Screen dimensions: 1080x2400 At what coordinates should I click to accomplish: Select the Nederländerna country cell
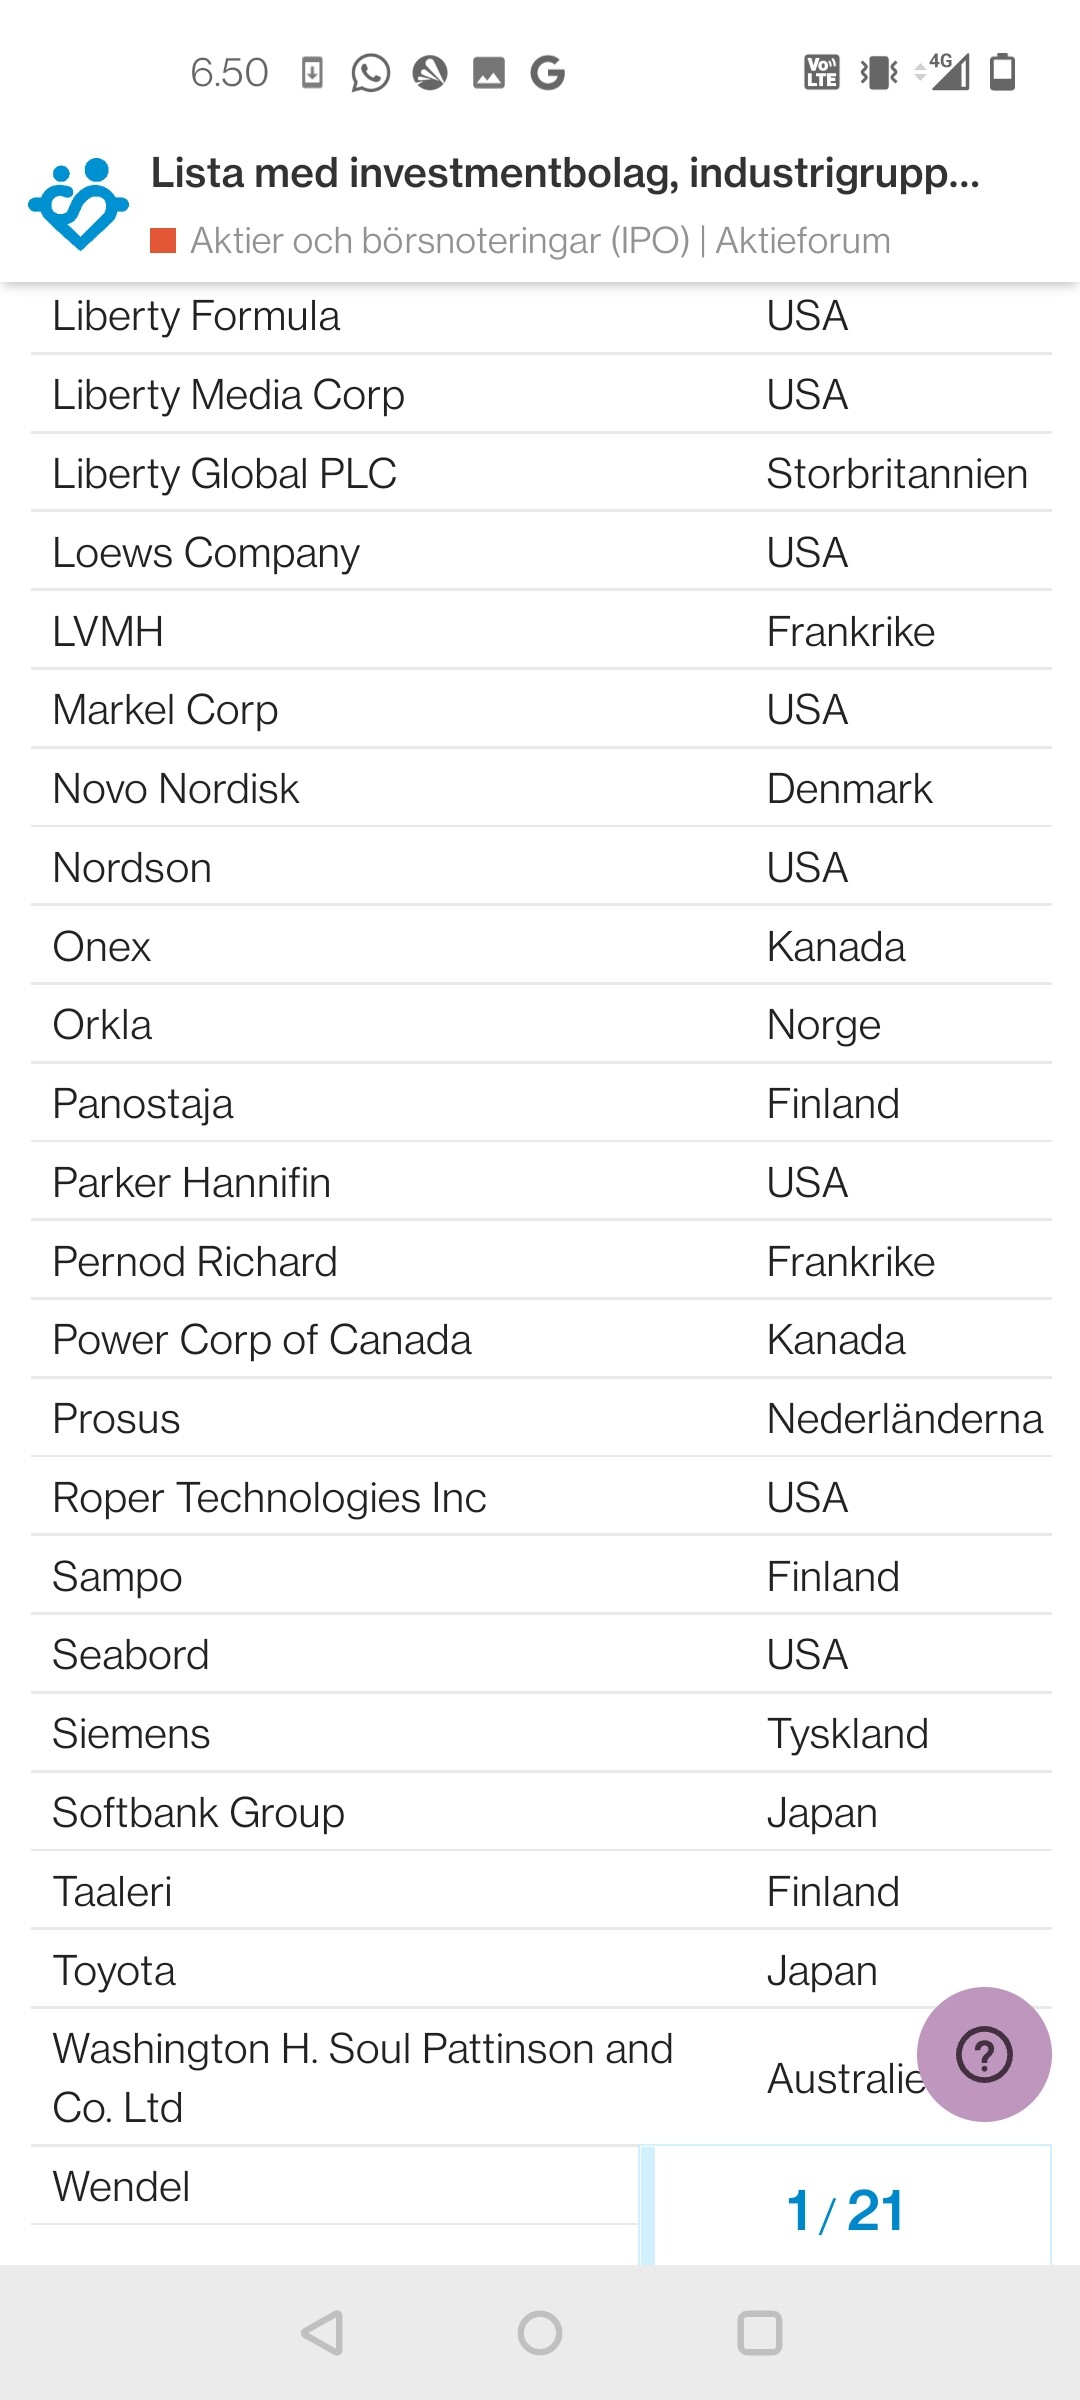point(904,1419)
